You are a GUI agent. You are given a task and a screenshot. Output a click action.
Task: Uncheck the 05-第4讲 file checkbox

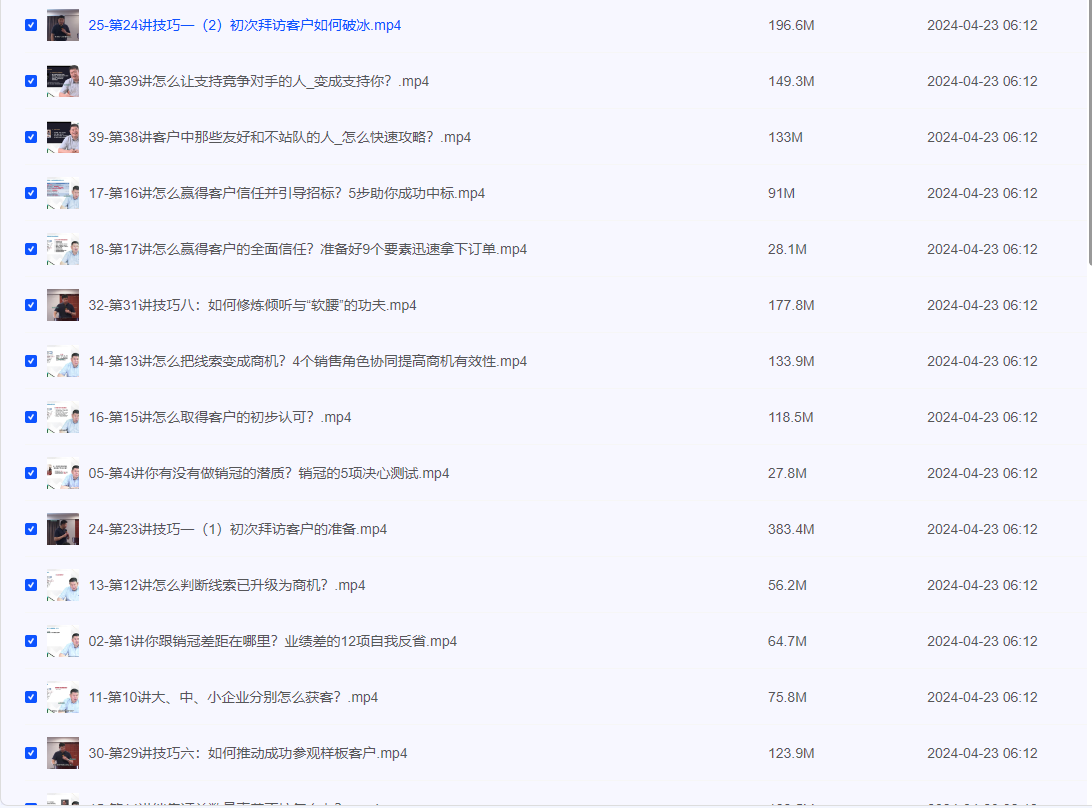(31, 473)
